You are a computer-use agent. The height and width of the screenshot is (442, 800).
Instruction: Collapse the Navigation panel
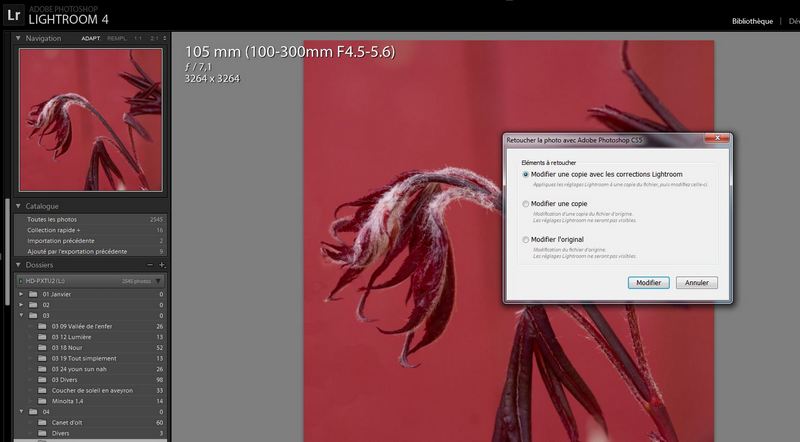click(x=18, y=38)
